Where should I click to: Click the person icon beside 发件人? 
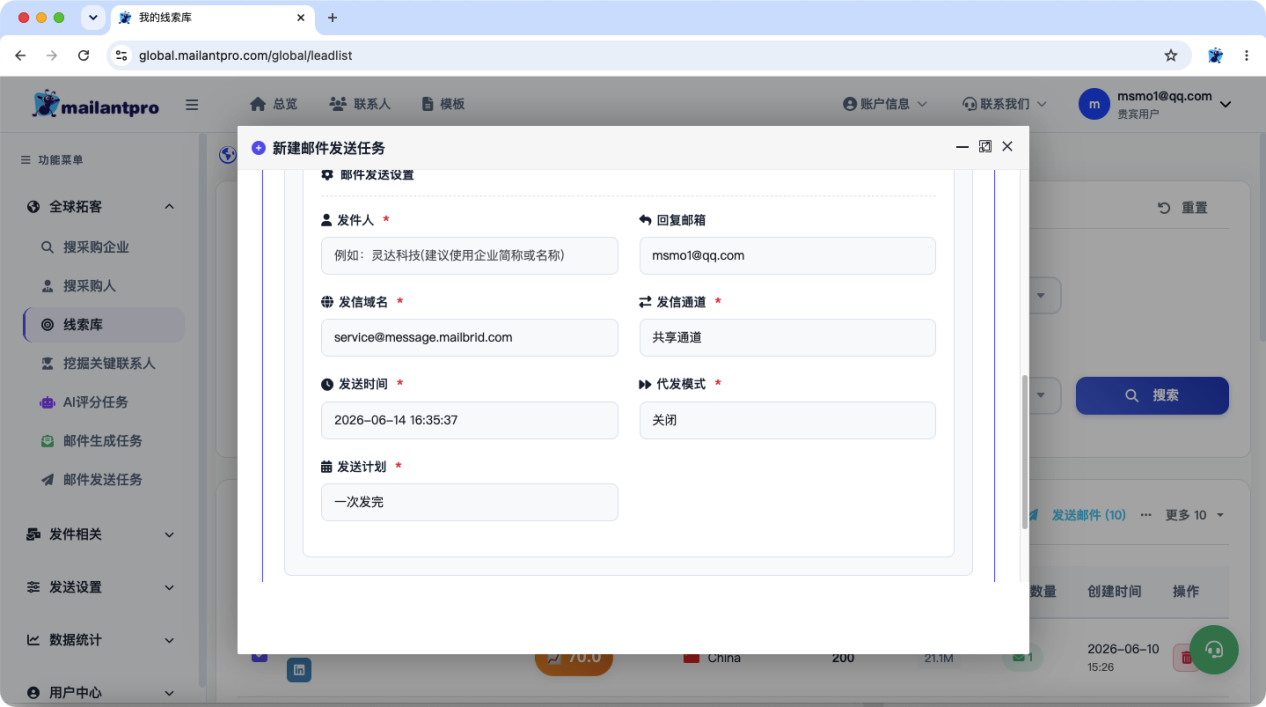pos(326,220)
